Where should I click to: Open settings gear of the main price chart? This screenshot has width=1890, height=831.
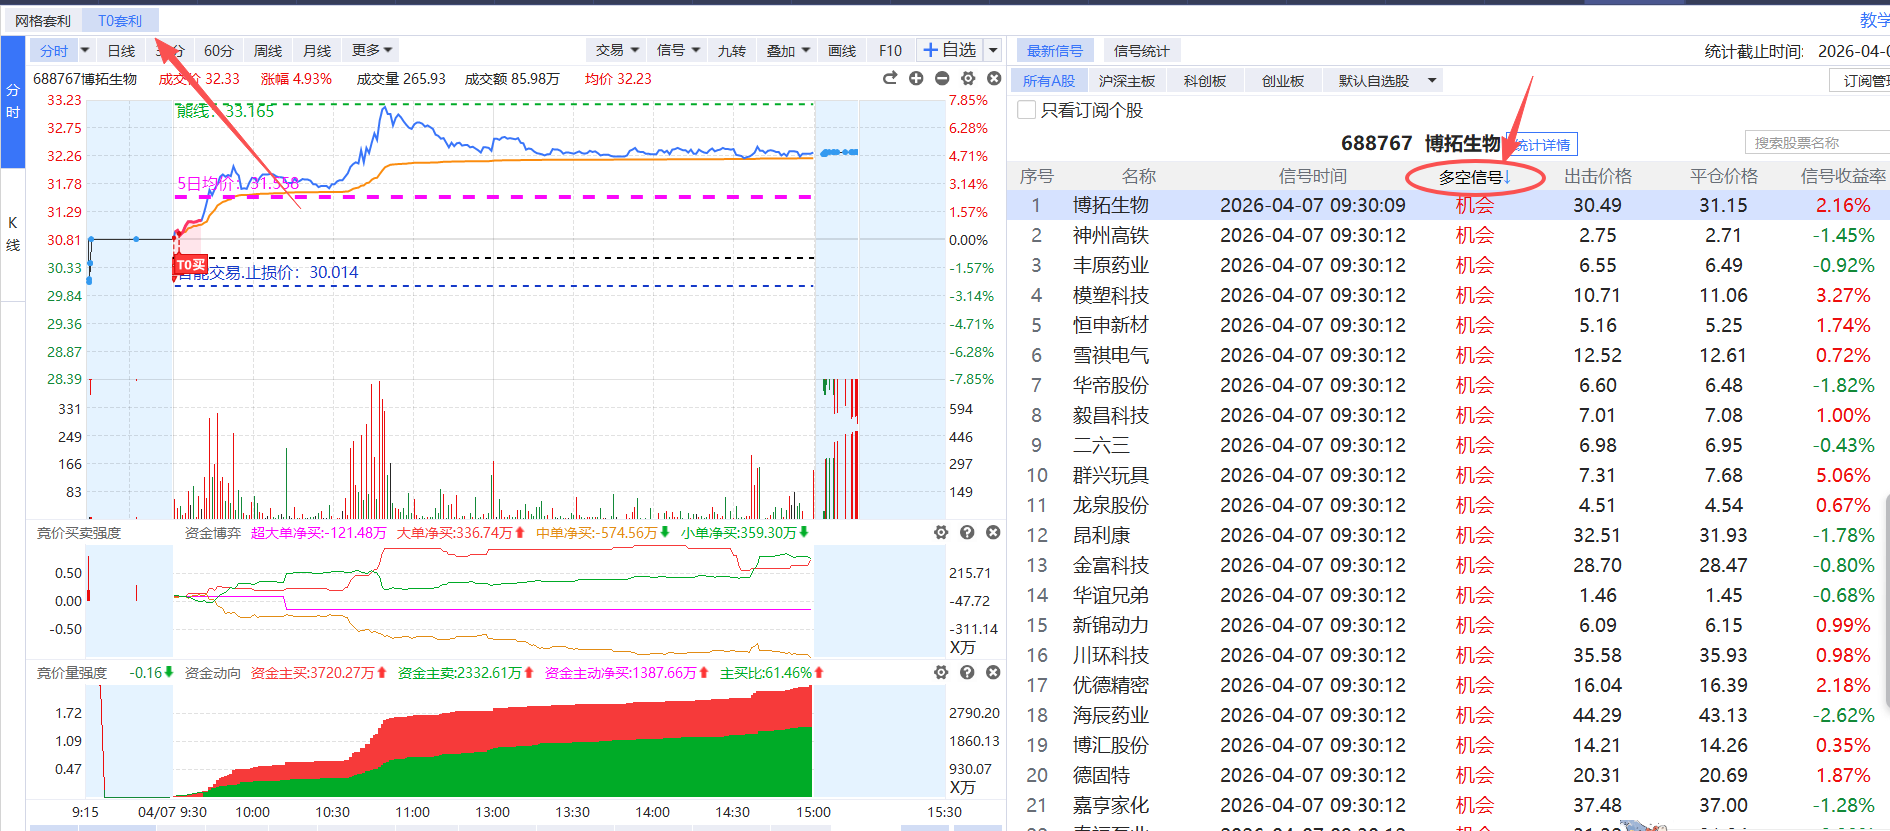968,78
